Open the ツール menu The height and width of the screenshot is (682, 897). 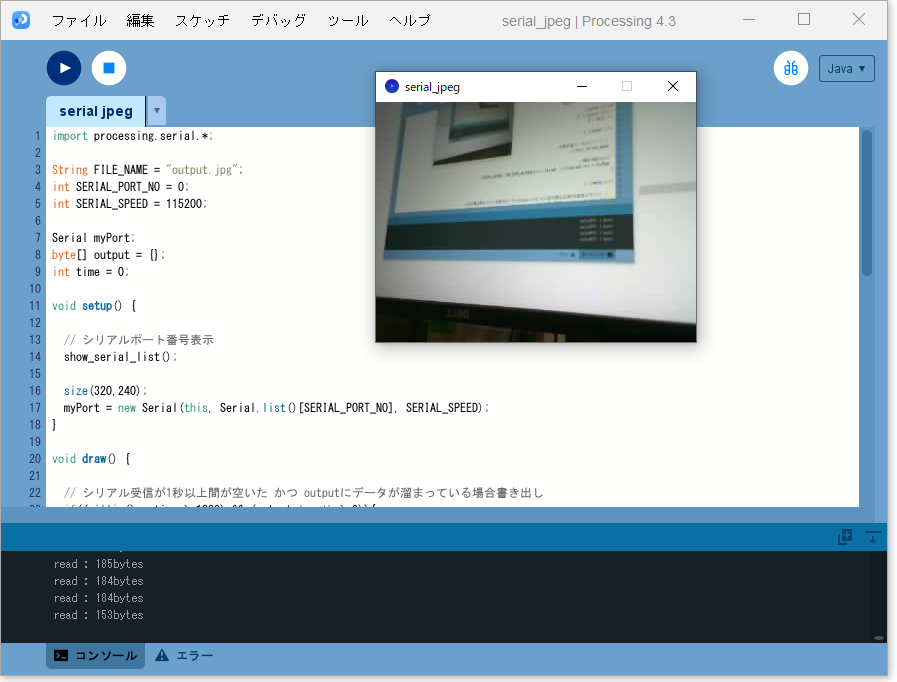pyautogui.click(x=347, y=19)
